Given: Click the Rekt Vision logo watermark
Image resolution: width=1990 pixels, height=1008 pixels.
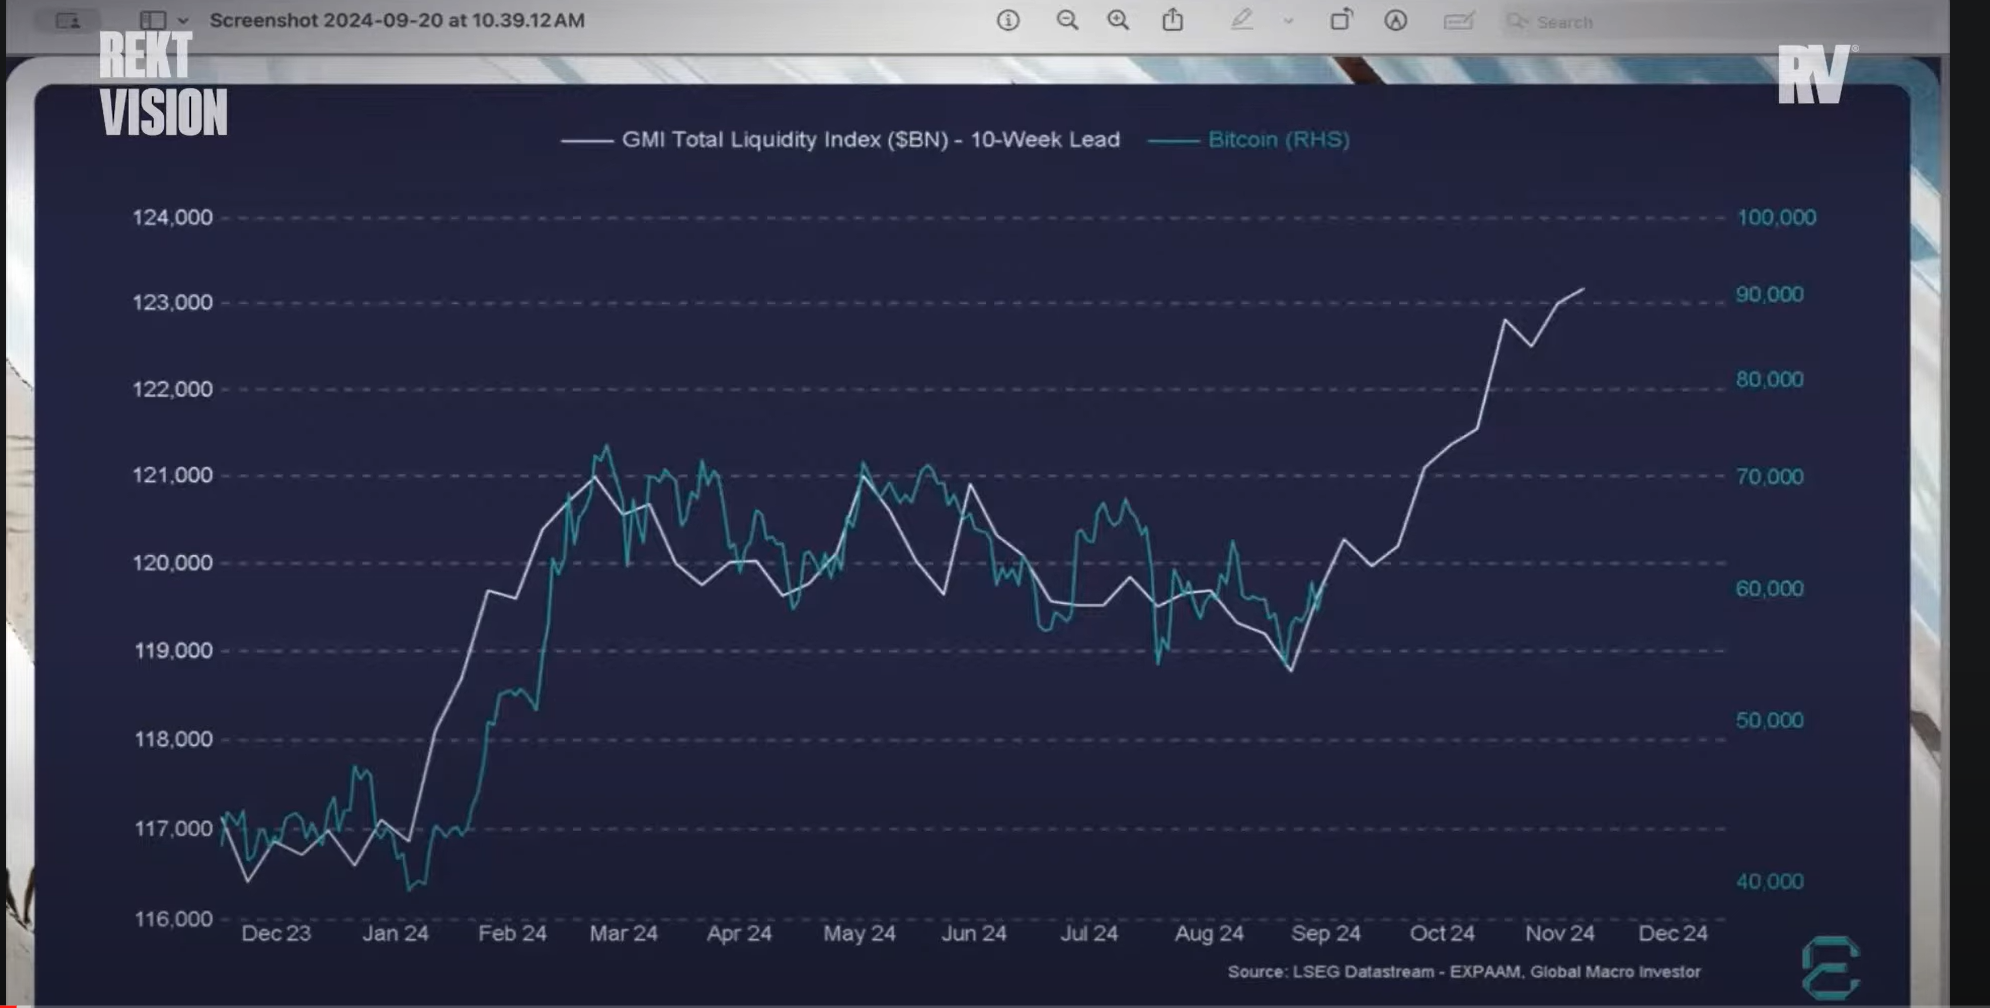Looking at the screenshot, I should [x=163, y=84].
